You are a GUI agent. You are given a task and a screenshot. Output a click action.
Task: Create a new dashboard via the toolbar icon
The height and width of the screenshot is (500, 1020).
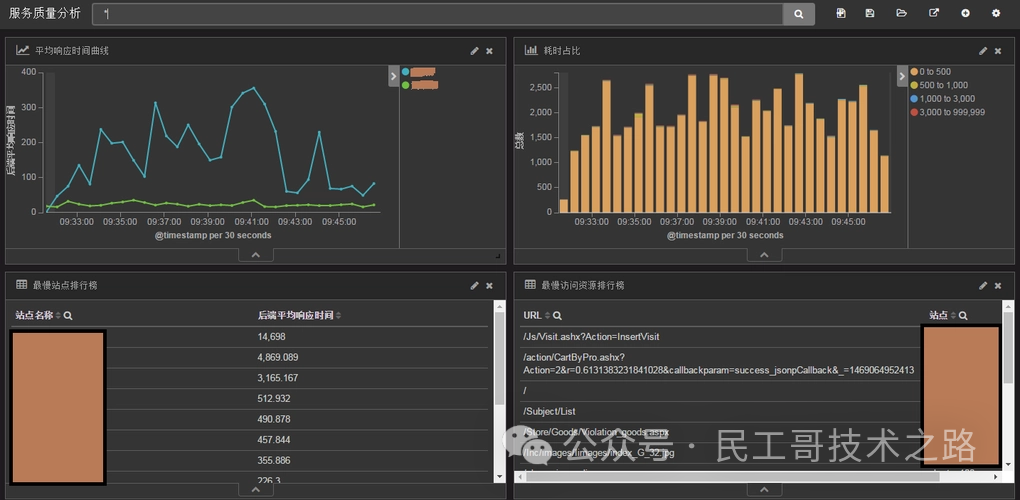pyautogui.click(x=840, y=13)
